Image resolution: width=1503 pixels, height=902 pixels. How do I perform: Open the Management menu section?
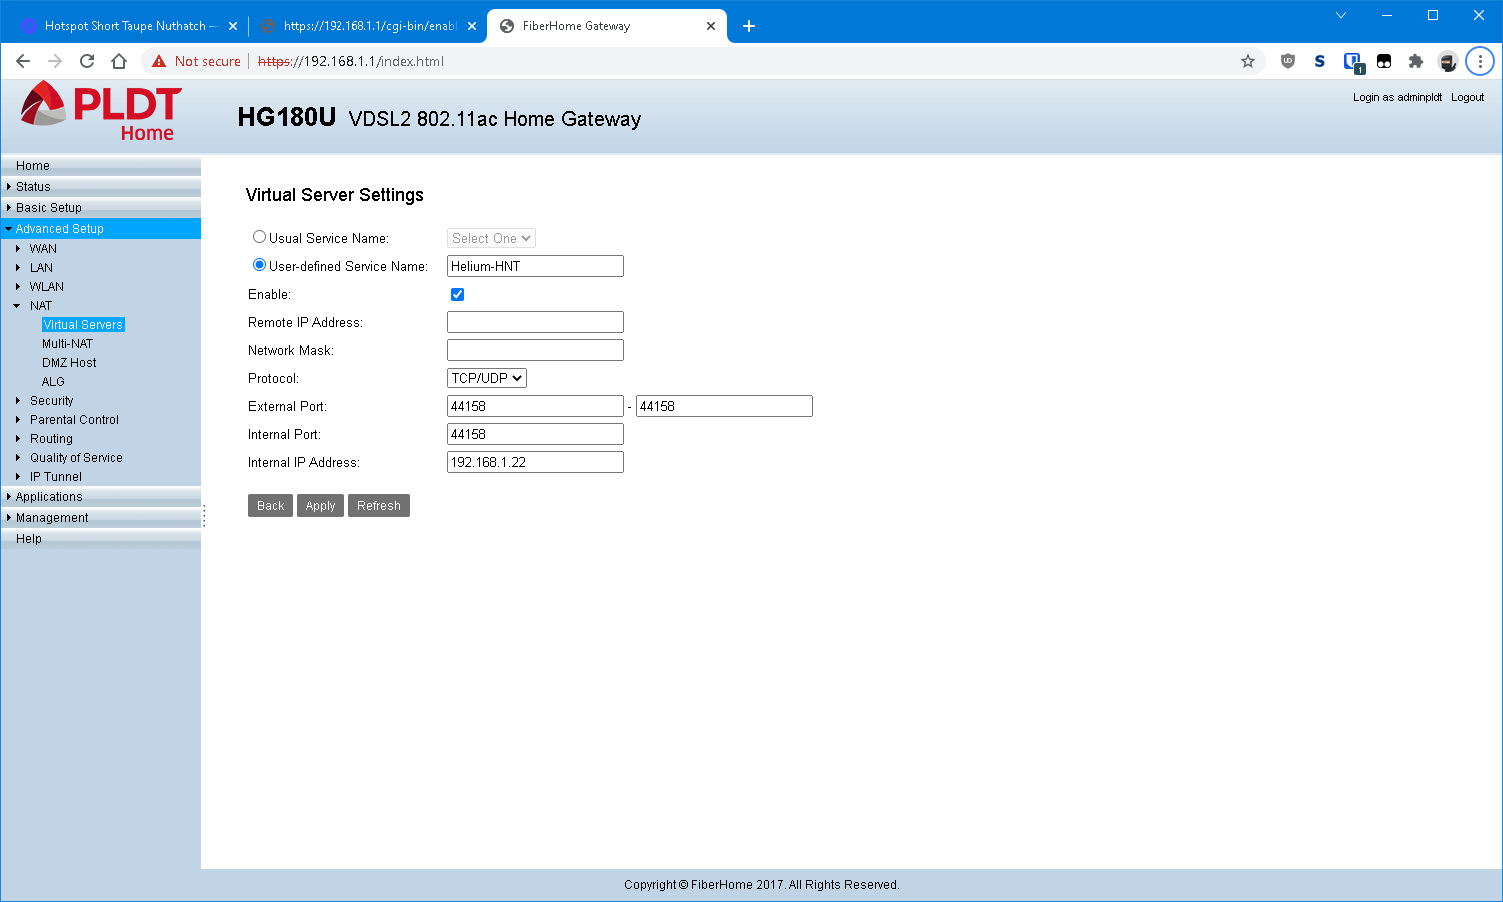52,518
